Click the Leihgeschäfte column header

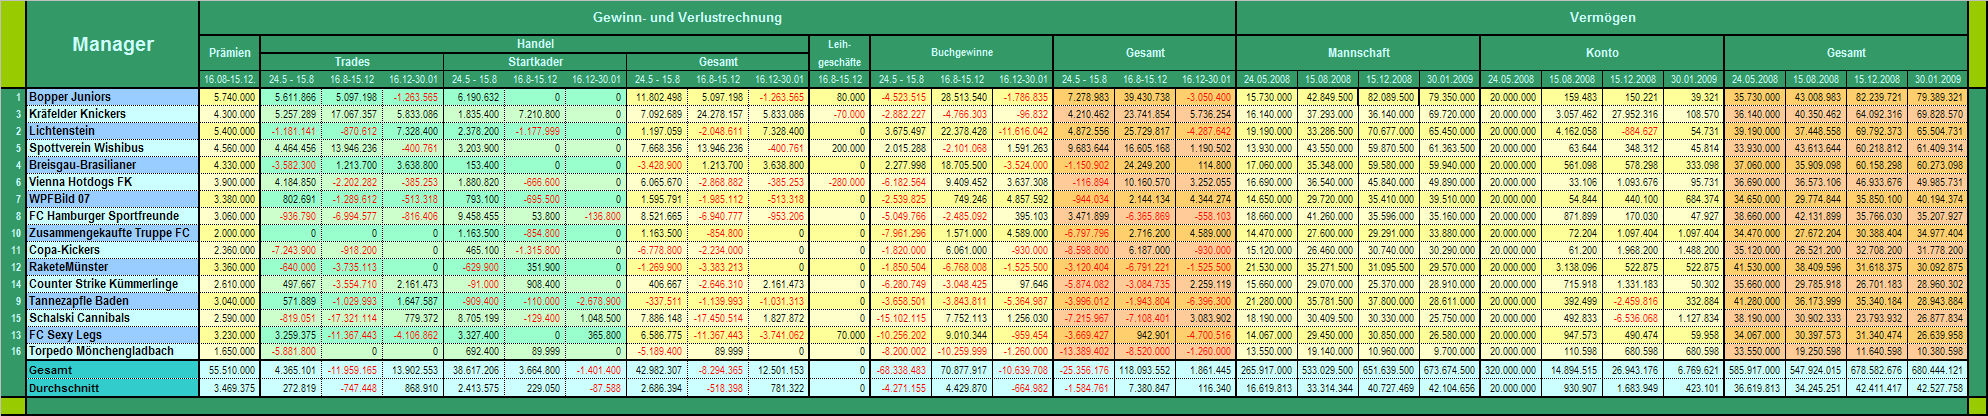[839, 53]
